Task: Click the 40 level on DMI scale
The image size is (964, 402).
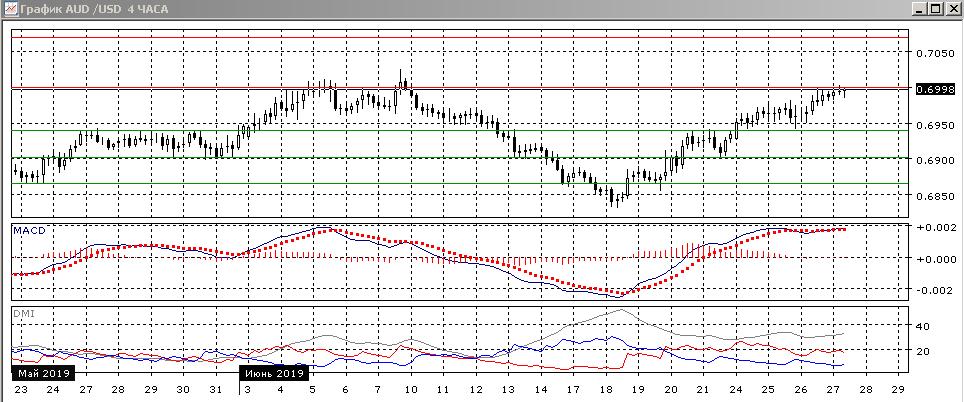Action: click(925, 326)
